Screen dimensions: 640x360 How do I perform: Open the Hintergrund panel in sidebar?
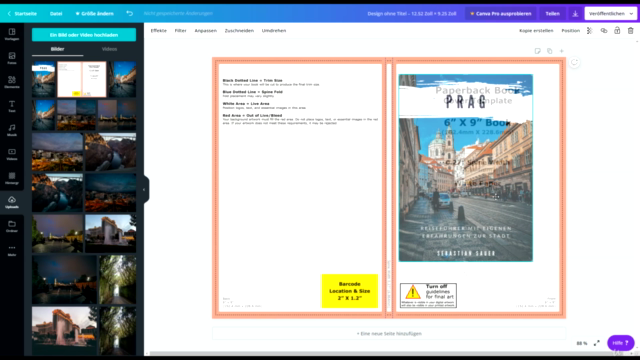pyautogui.click(x=12, y=178)
